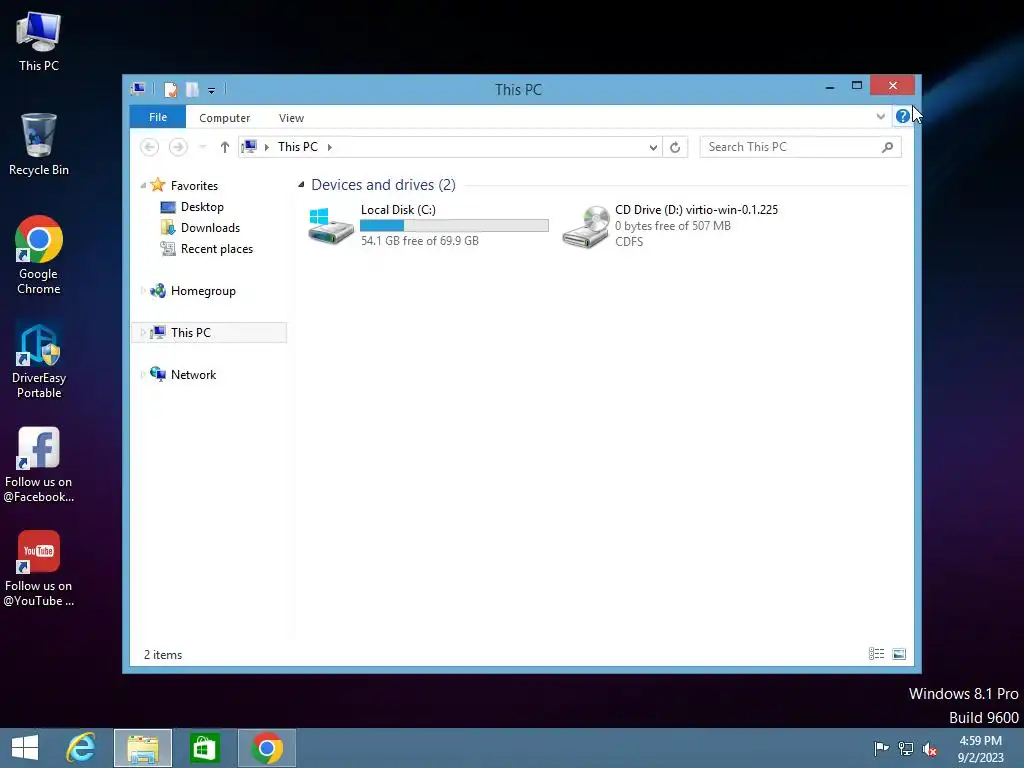The height and width of the screenshot is (768, 1024).
Task: Collapse the Favorites tree node
Action: click(x=143, y=186)
